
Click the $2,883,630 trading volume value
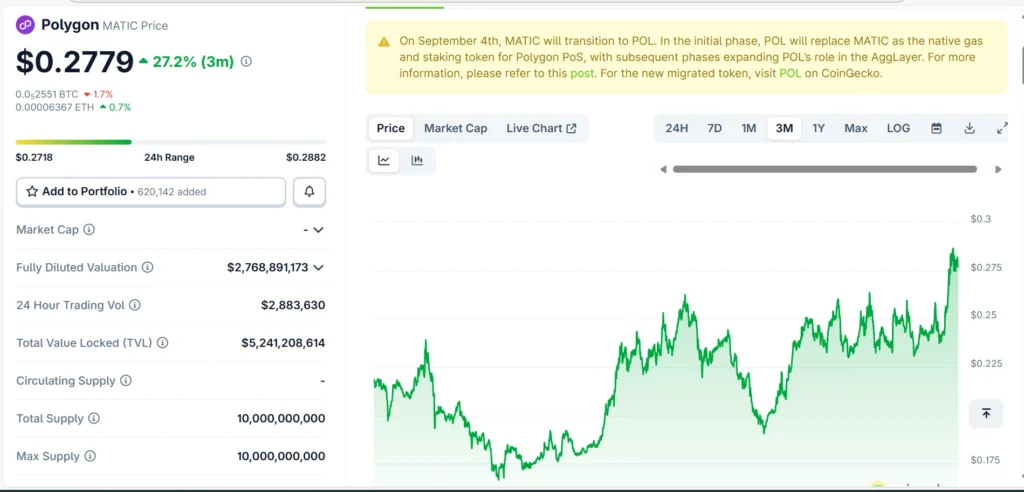click(293, 305)
